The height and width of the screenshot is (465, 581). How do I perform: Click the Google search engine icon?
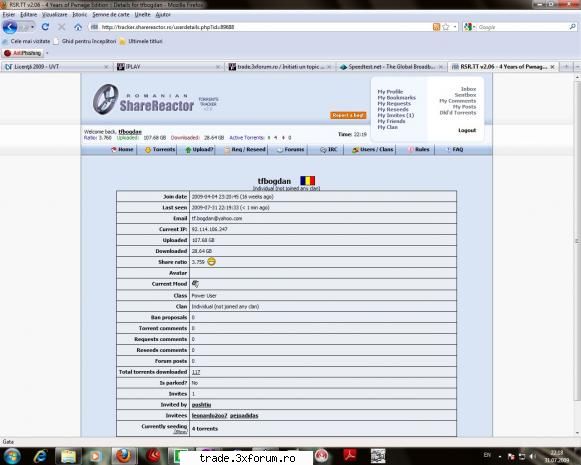tap(468, 27)
